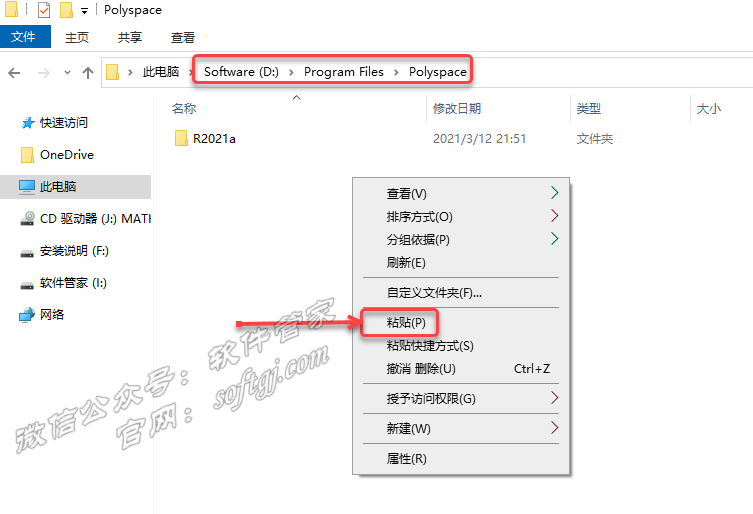Screen dimensions: 753x514
Task: Click the 网络 network icon
Action: [27, 315]
